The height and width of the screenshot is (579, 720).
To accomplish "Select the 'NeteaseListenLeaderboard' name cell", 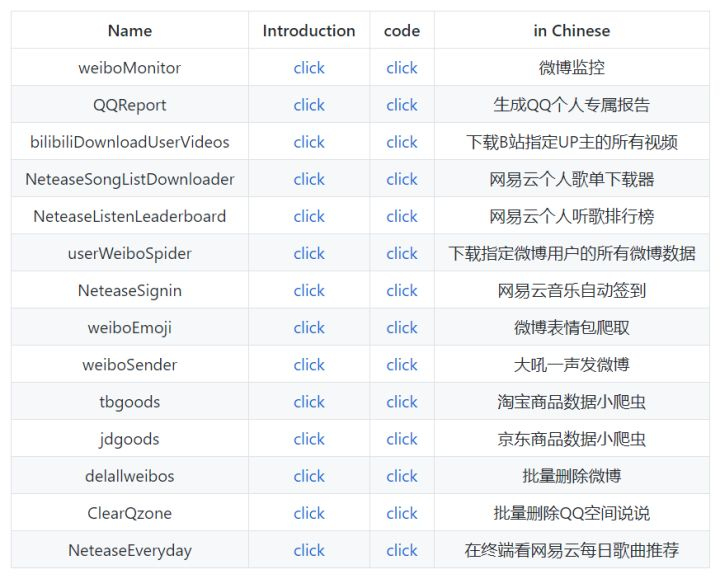I will pos(130,217).
